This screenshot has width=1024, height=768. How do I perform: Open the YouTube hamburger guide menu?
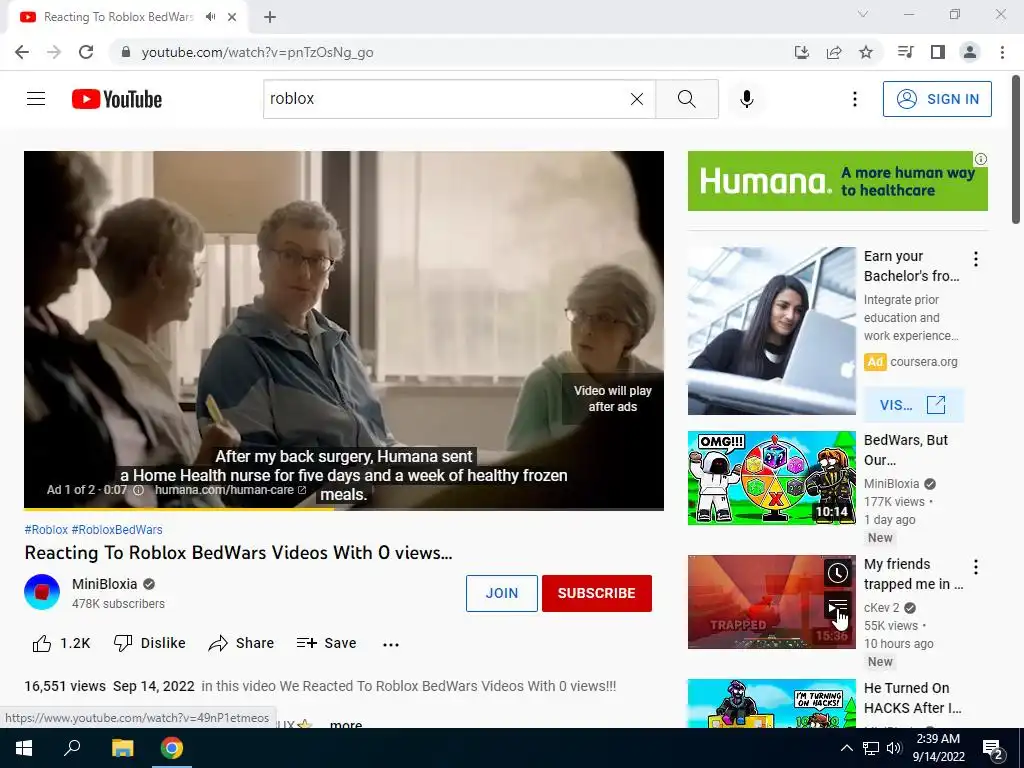(x=36, y=99)
